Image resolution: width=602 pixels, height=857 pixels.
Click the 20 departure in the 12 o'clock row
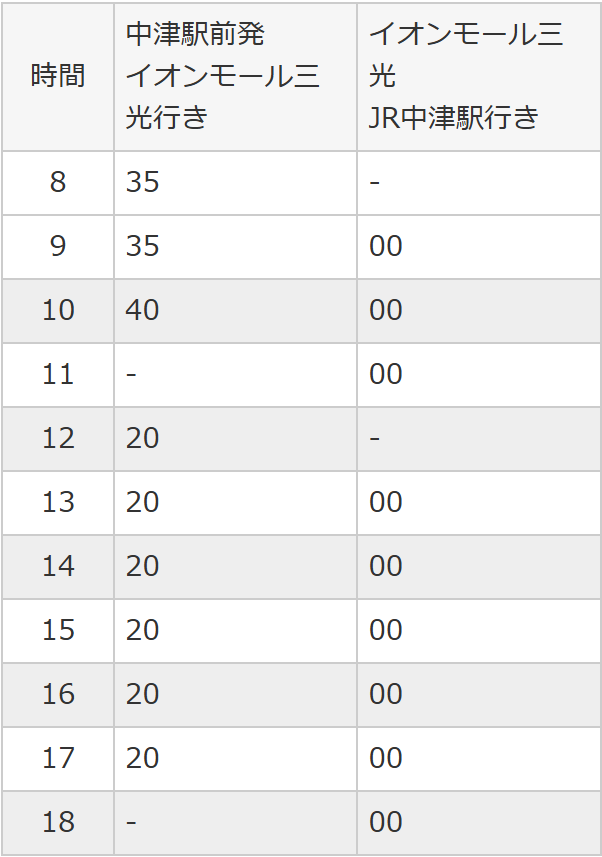coord(143,438)
